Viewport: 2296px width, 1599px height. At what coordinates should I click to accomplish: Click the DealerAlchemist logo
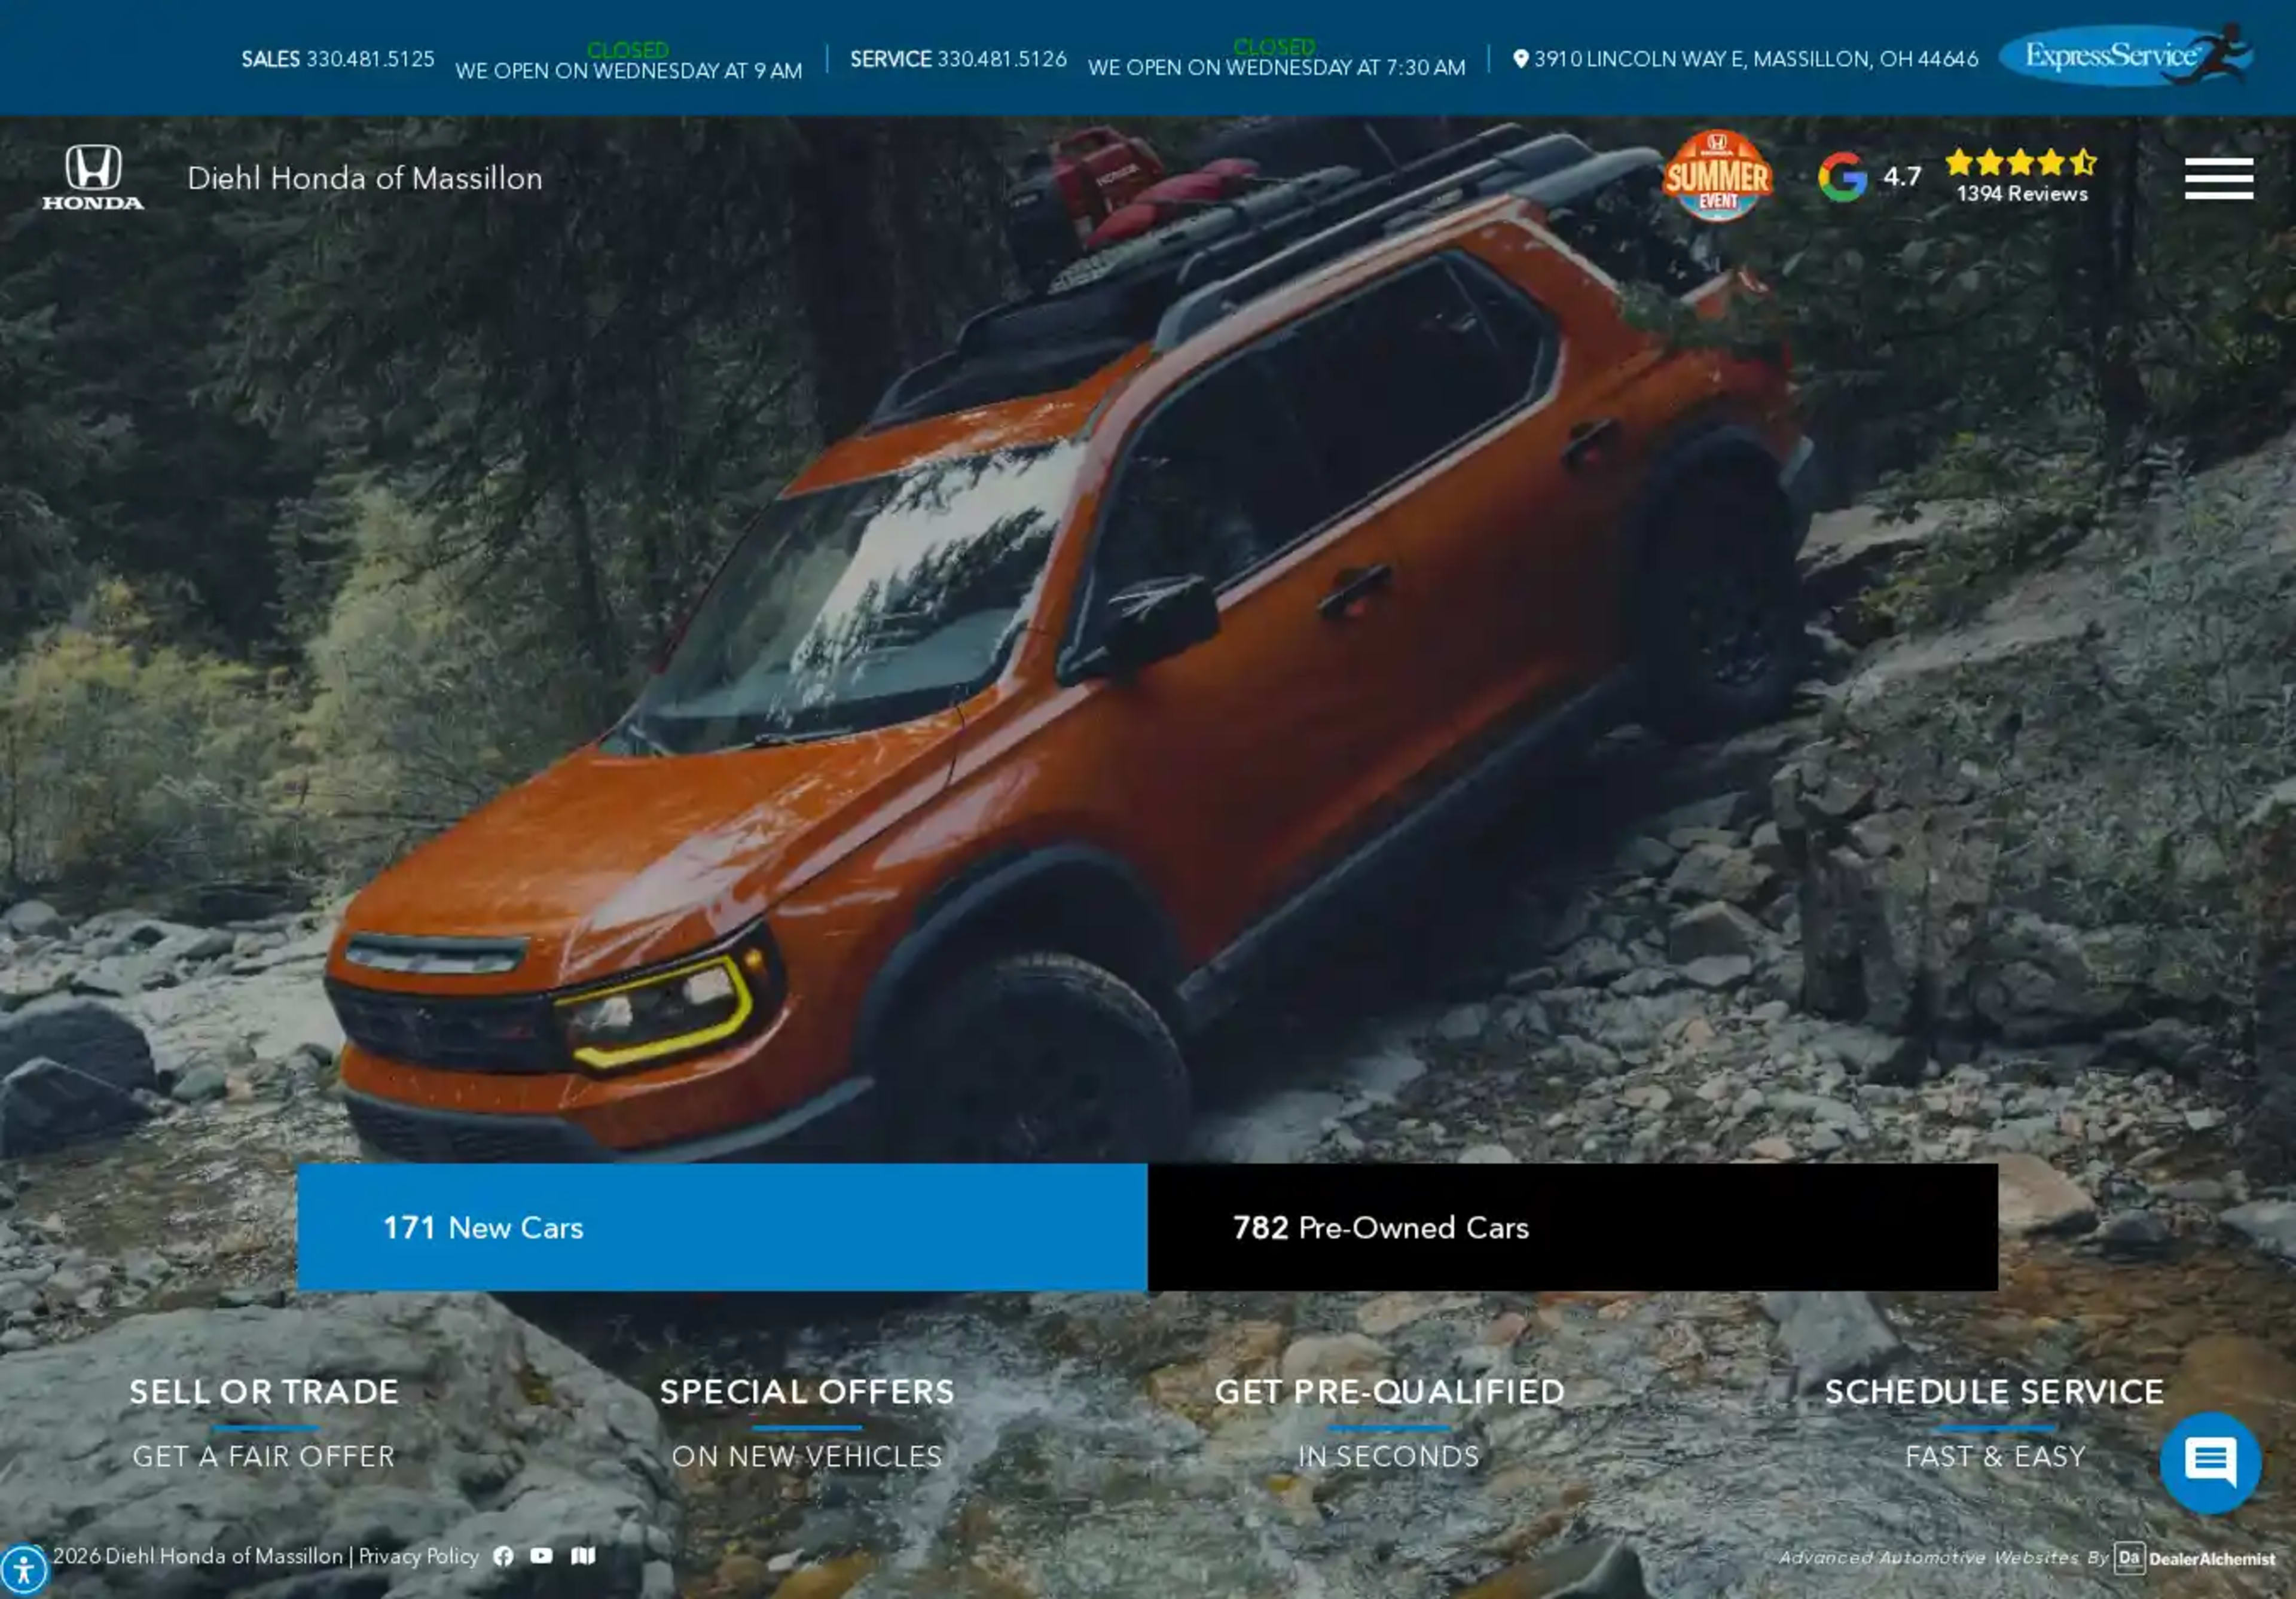(x=2194, y=1558)
